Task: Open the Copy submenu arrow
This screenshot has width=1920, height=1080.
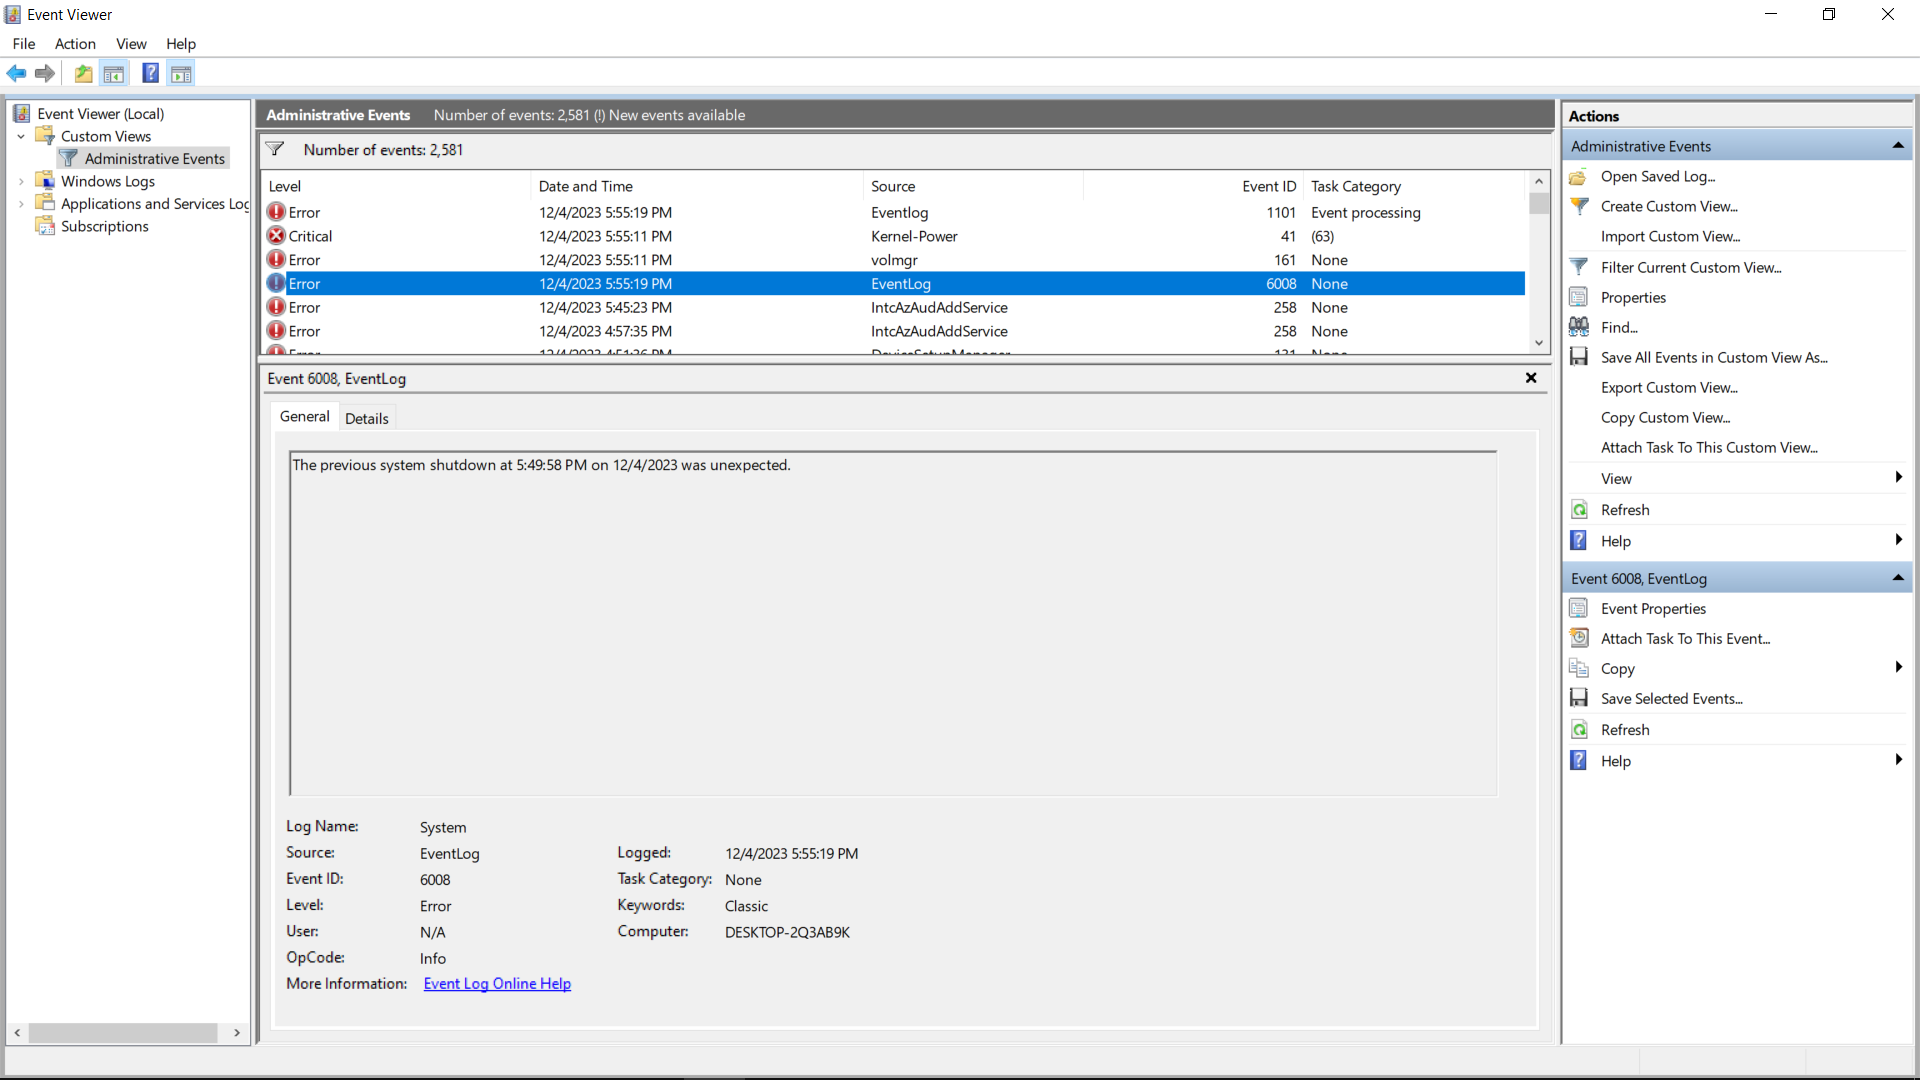Action: (1897, 668)
